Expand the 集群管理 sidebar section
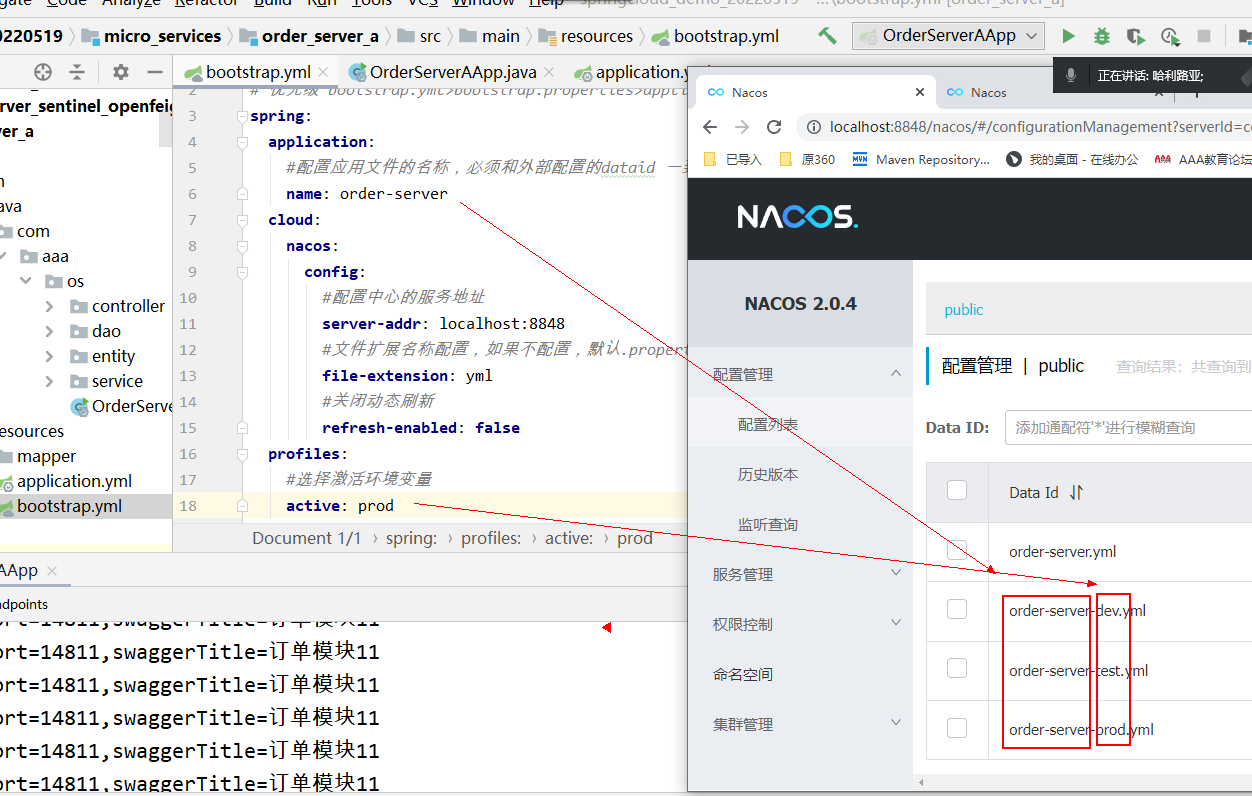Viewport: 1252px width, 796px height. (896, 723)
